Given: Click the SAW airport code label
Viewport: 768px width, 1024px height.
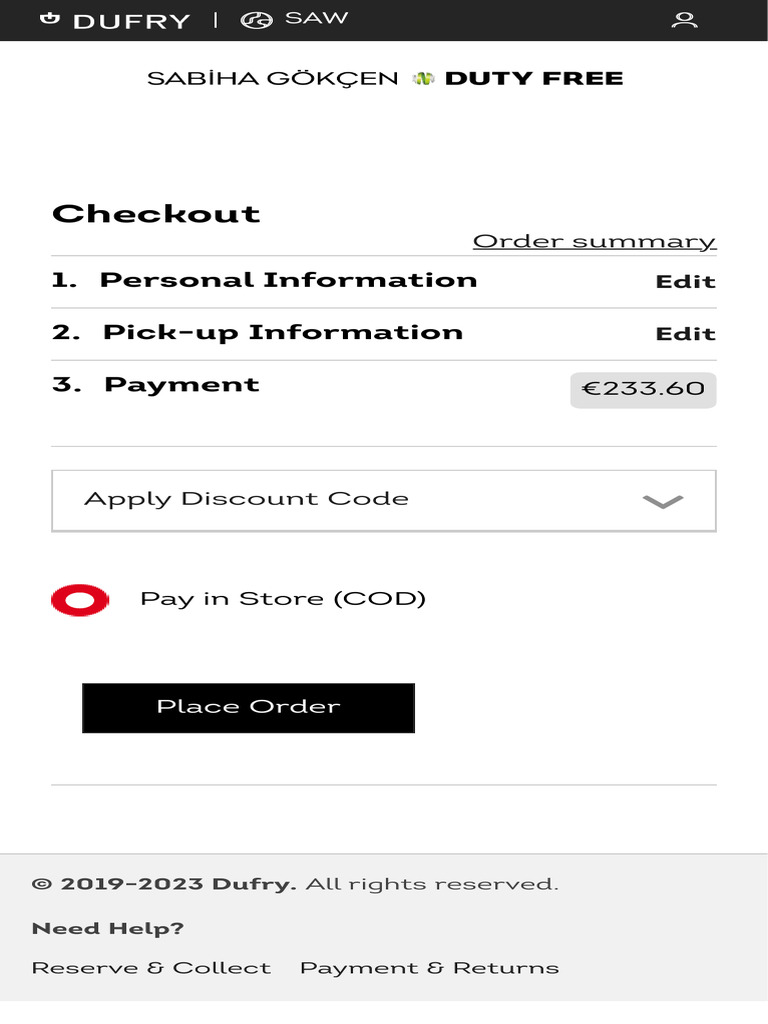Looking at the screenshot, I should coord(317,19).
